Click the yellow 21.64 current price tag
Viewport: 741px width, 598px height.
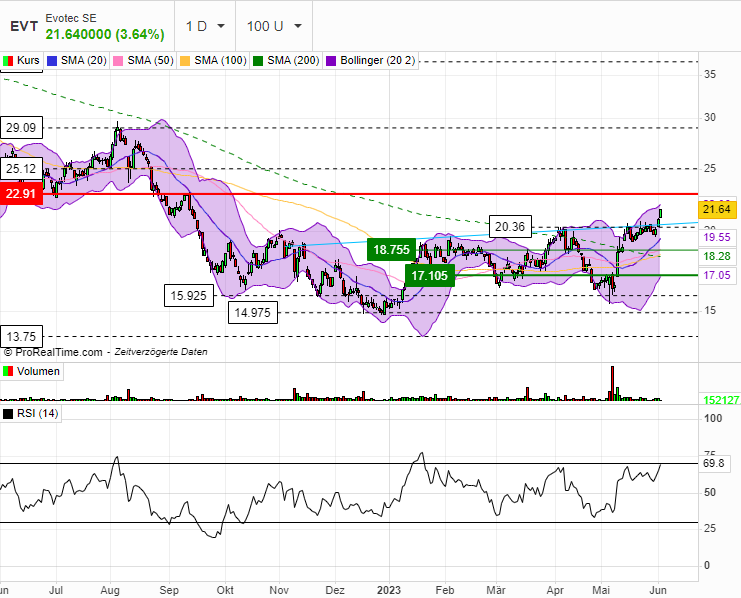tap(717, 209)
